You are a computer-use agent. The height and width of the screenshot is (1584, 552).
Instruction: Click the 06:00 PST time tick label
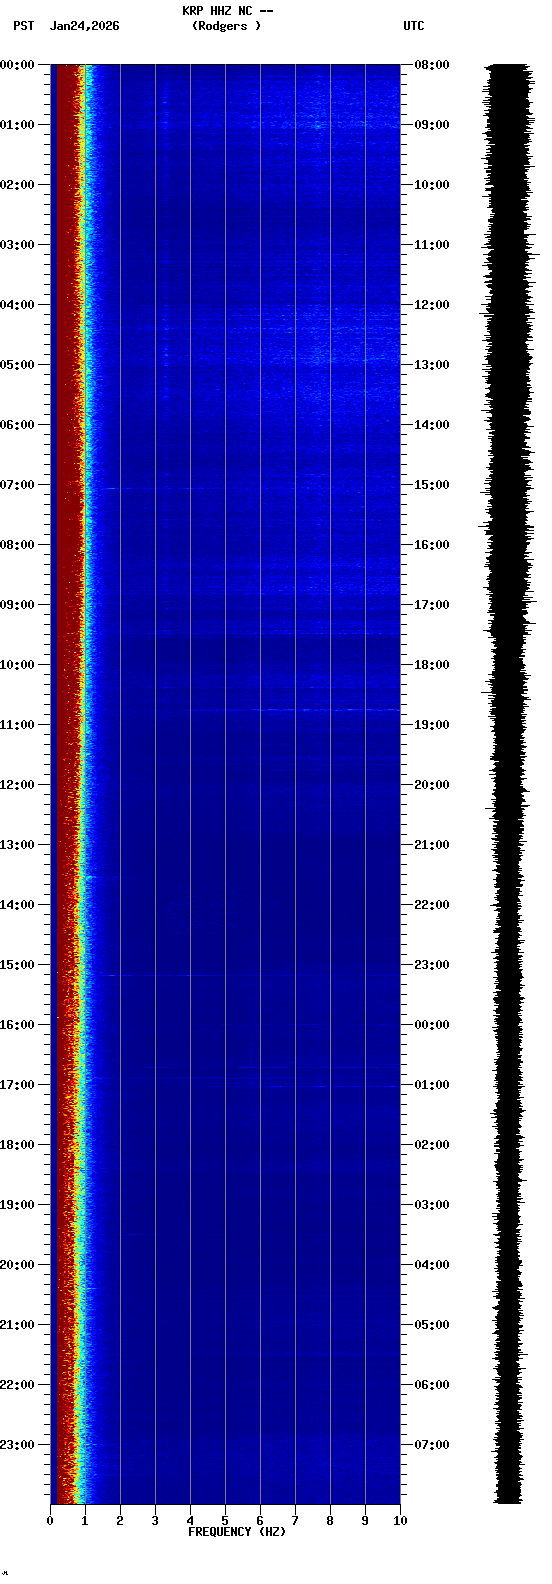[x=17, y=425]
